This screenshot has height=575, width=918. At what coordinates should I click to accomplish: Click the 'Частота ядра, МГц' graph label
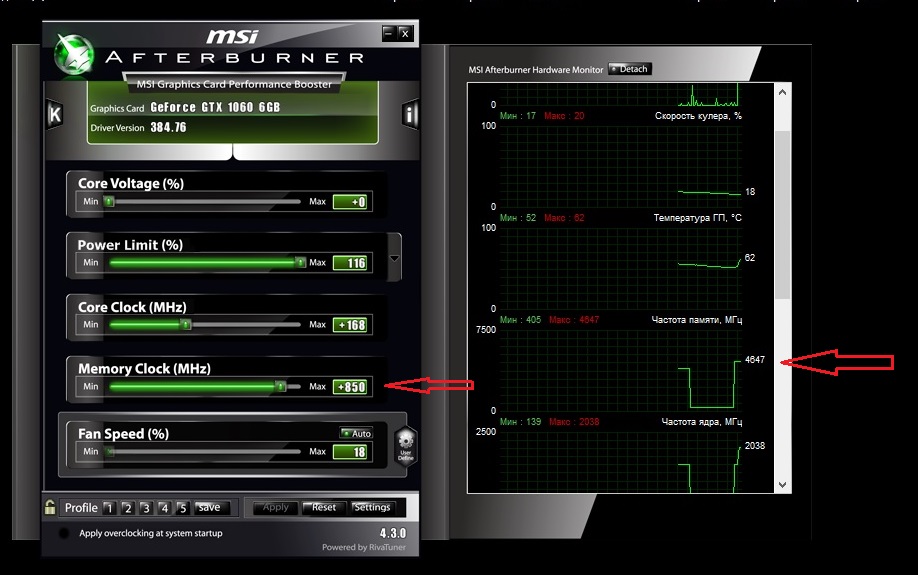(x=701, y=422)
